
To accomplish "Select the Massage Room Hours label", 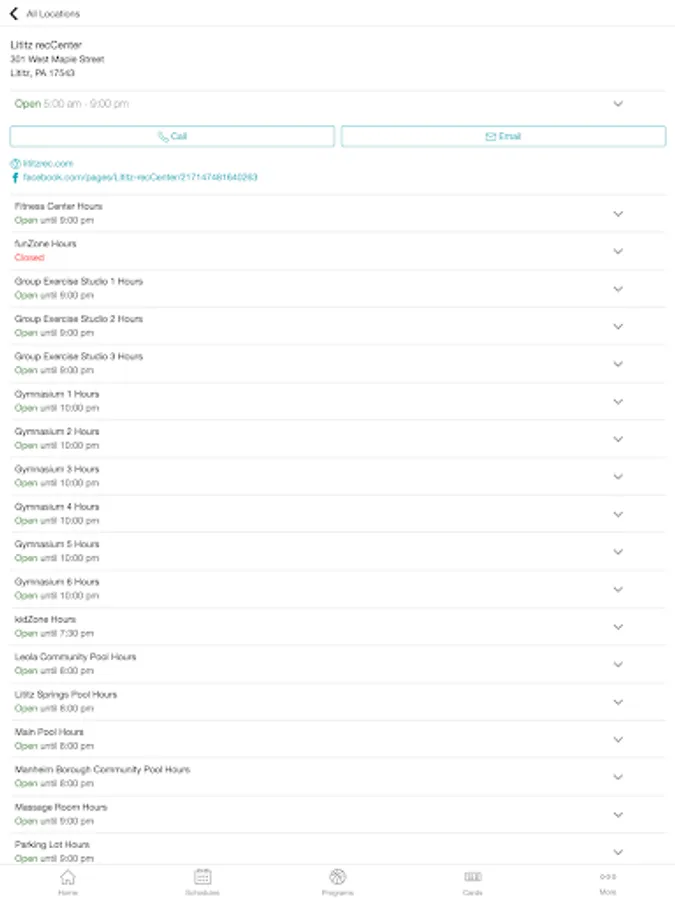I will [x=61, y=807].
